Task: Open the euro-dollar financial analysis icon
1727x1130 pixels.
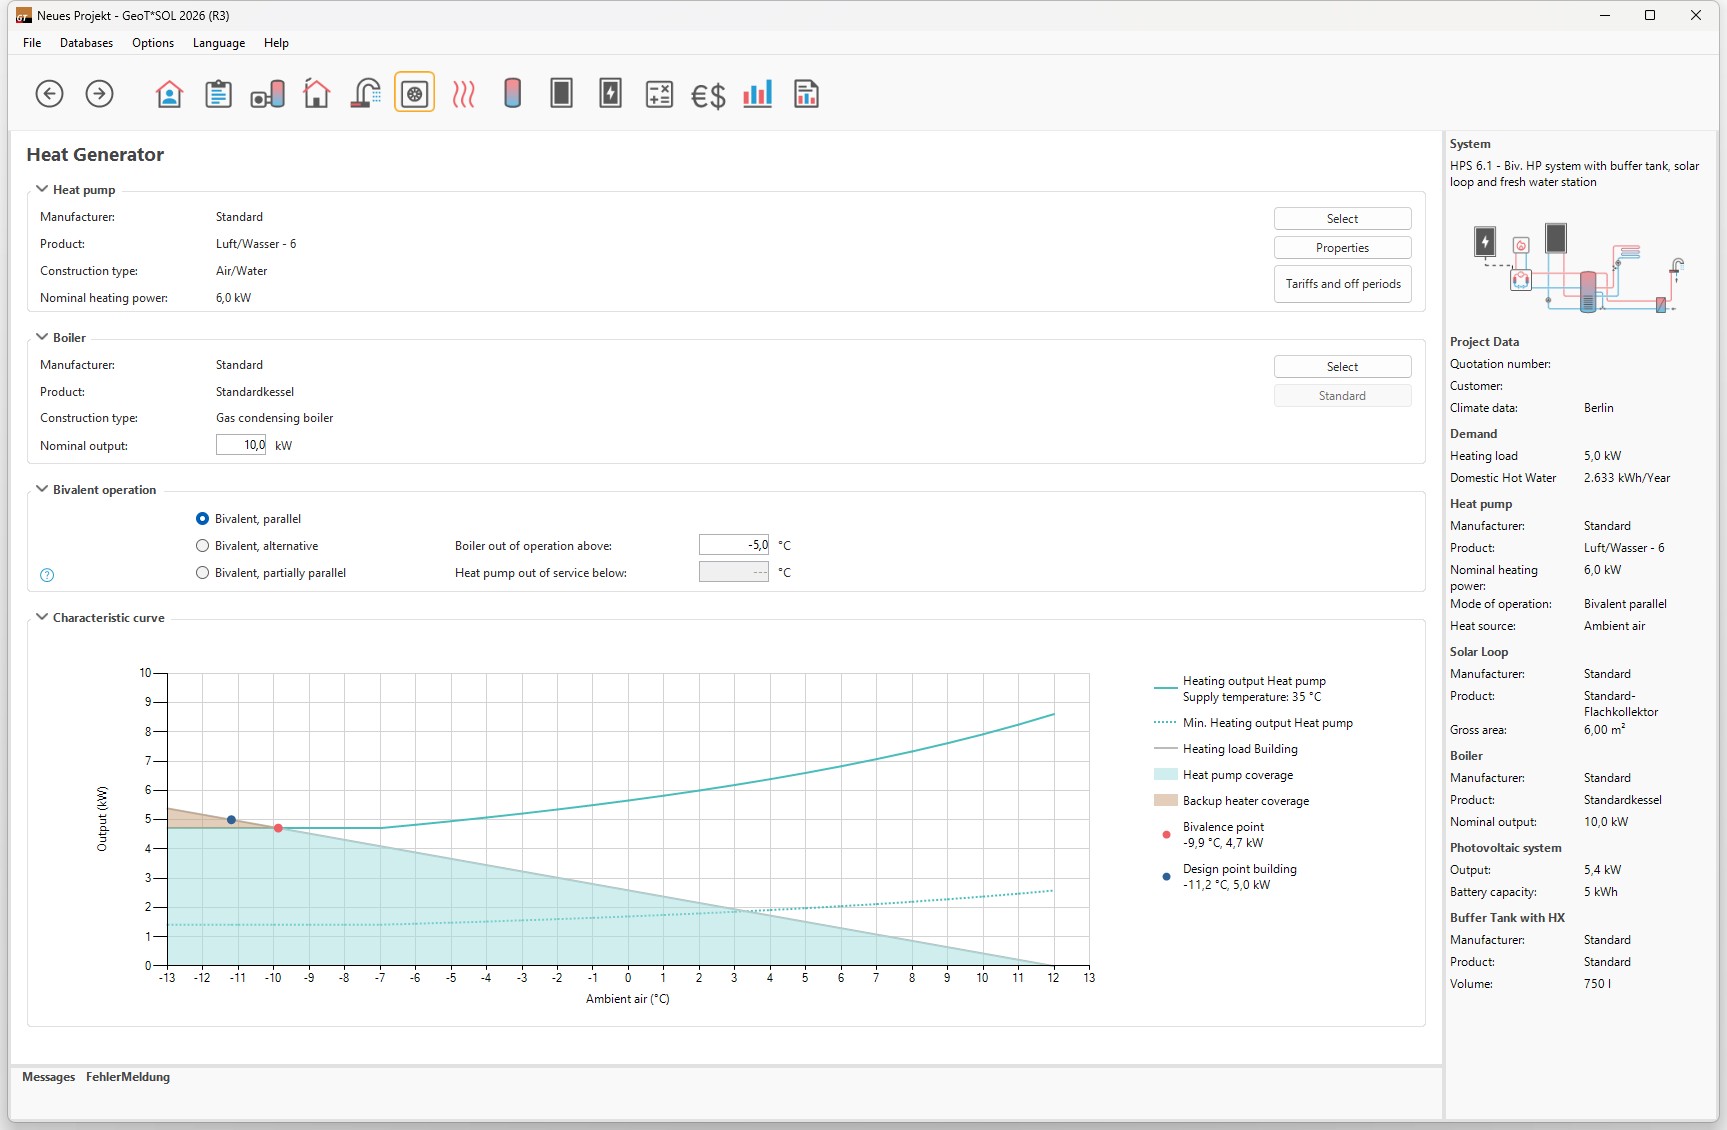Action: click(708, 95)
